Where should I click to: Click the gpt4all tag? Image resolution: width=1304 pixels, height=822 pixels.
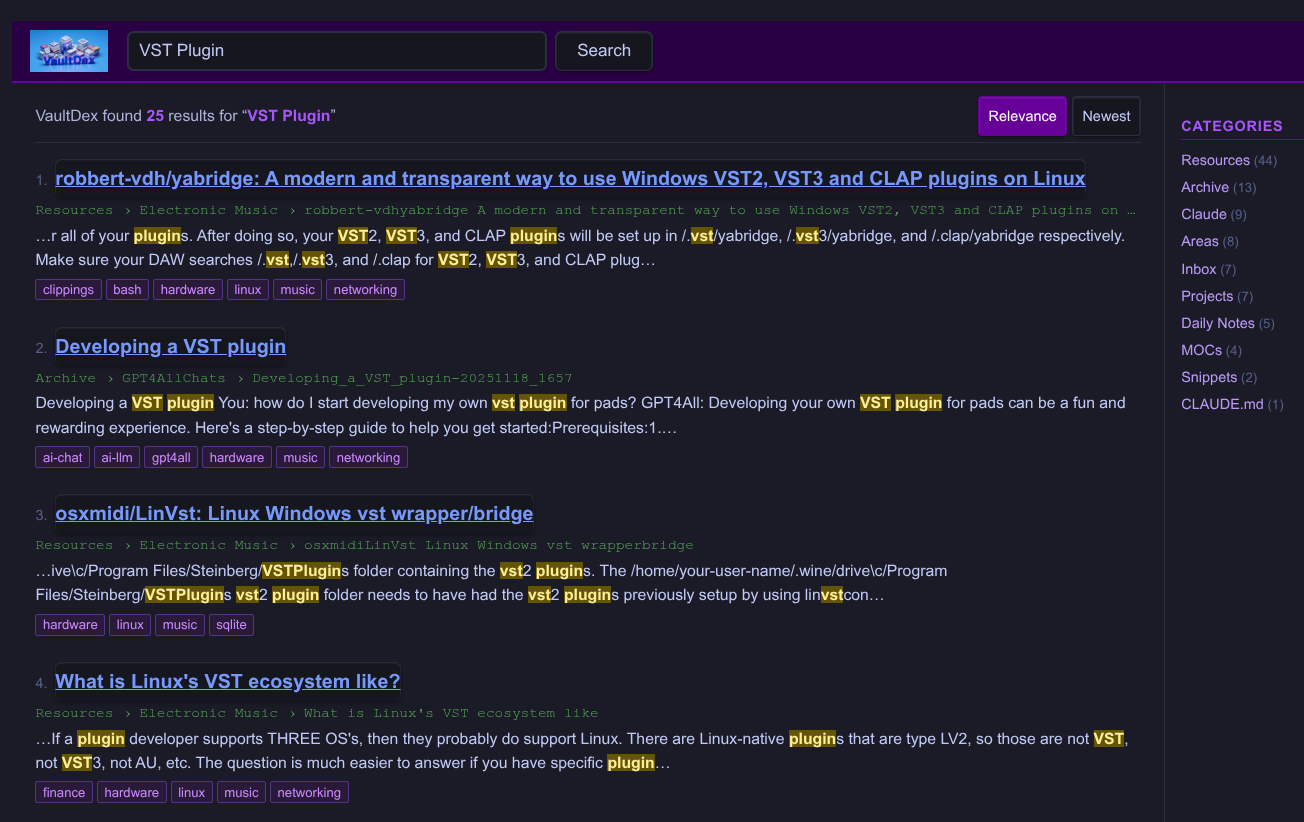(171, 458)
